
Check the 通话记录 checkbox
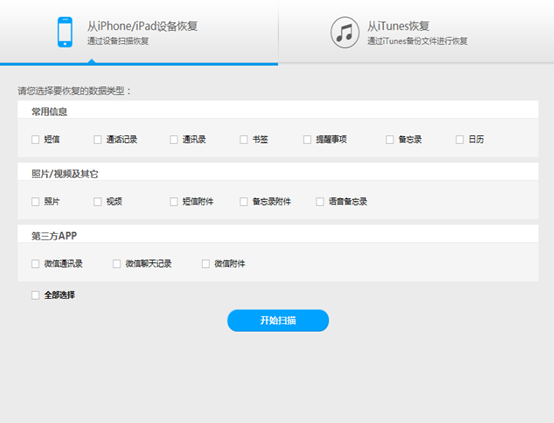tap(98, 140)
